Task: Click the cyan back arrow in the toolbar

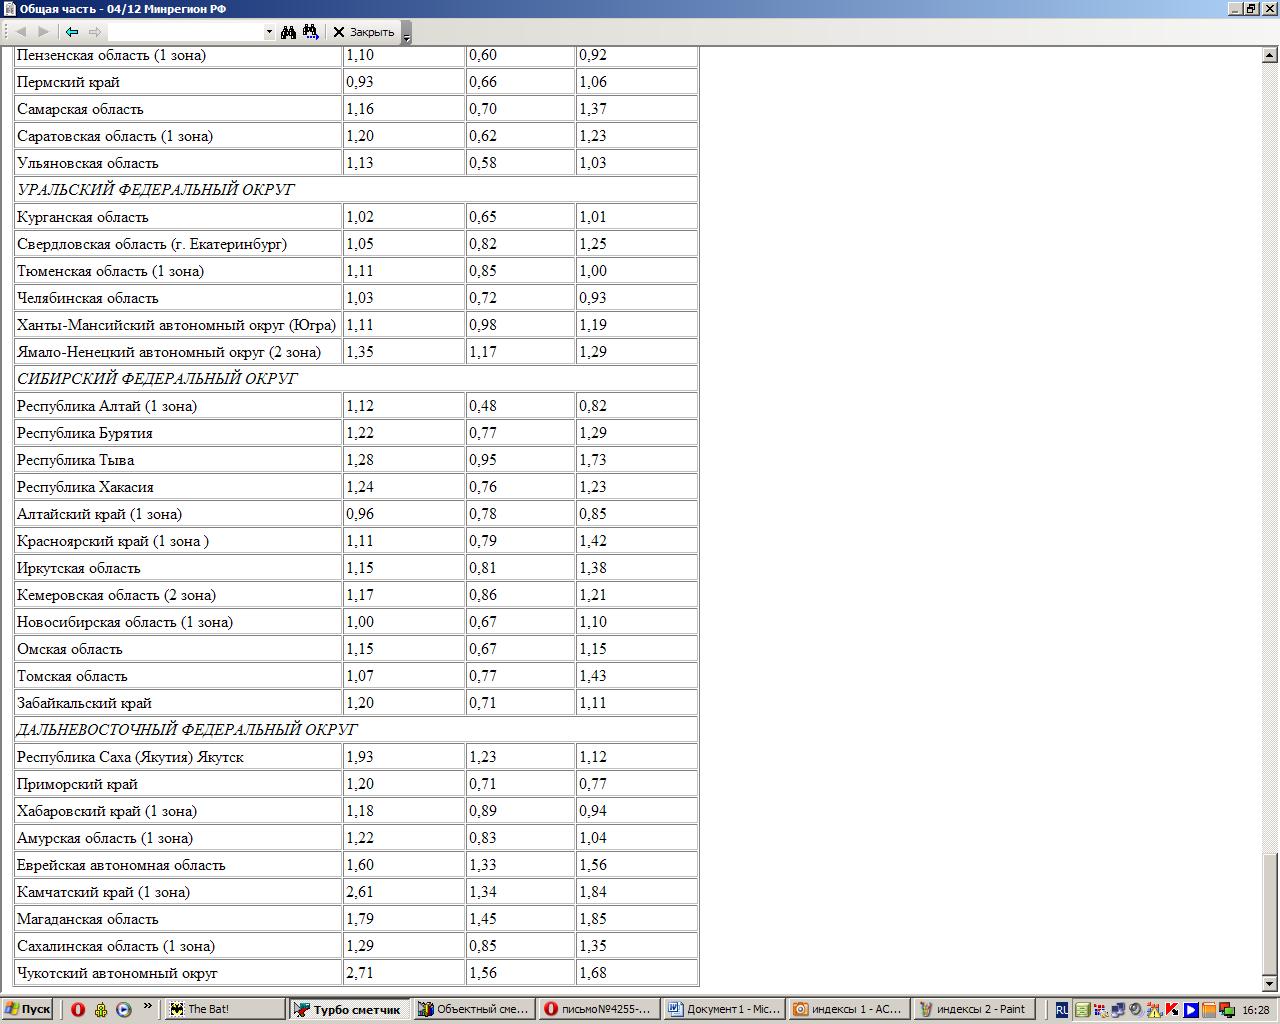Action: (72, 32)
